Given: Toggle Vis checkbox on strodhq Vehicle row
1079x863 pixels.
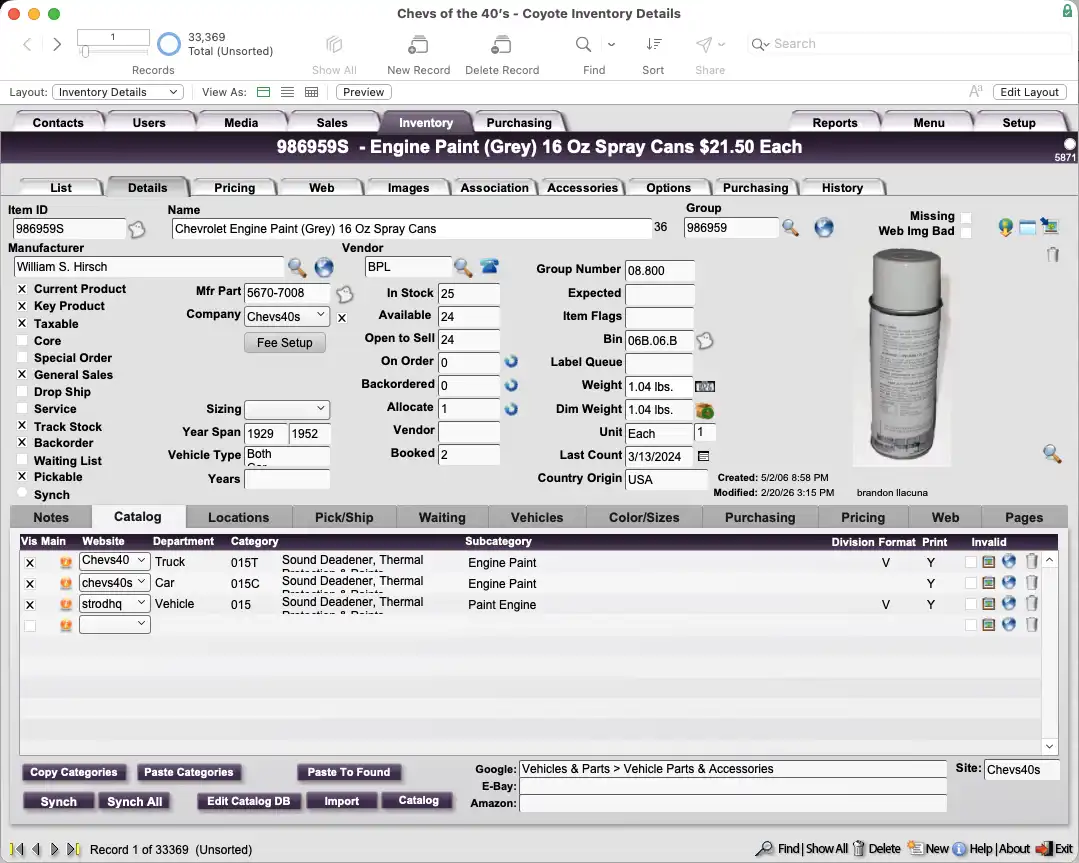Looking at the screenshot, I should (30, 605).
